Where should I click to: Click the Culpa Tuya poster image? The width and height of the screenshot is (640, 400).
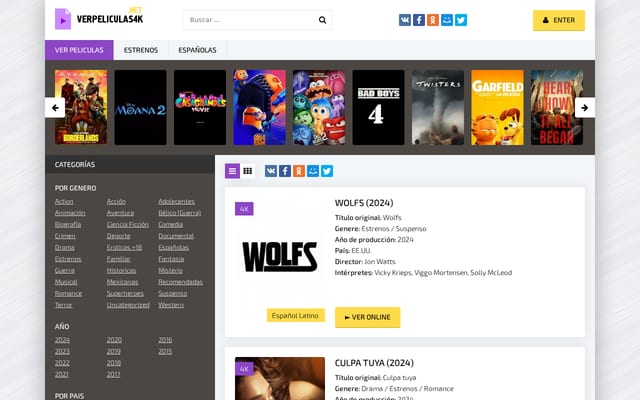280,378
